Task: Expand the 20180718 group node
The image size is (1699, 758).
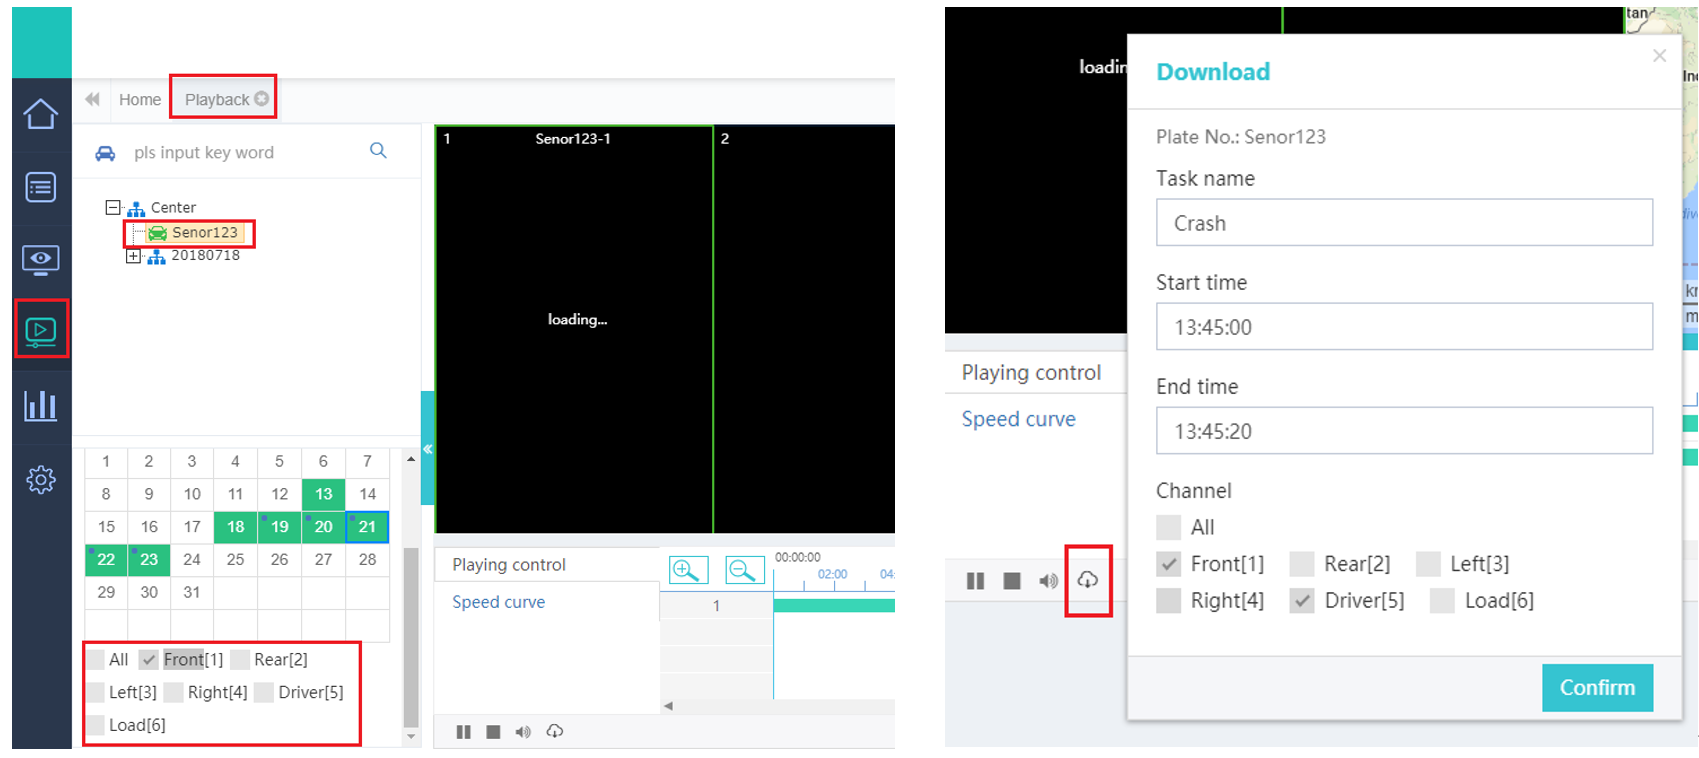Action: click(x=133, y=256)
